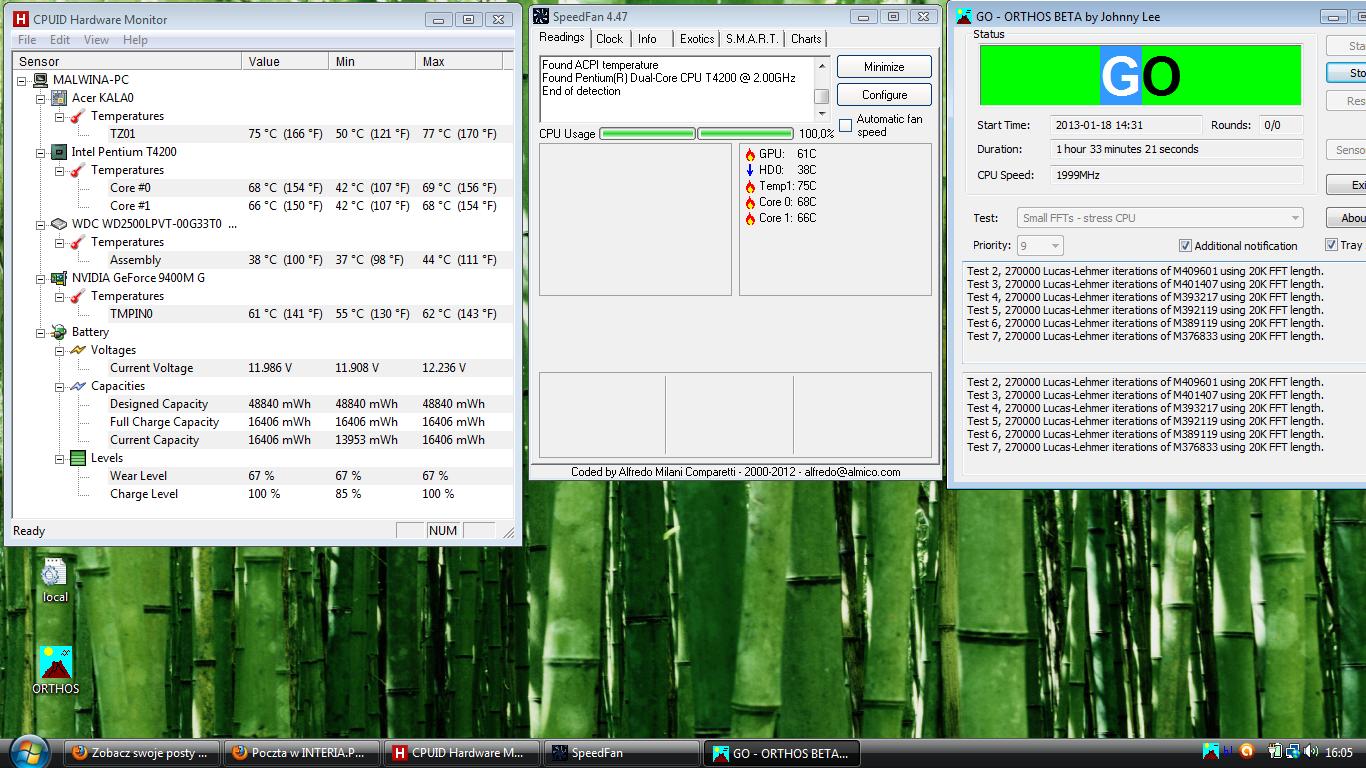Image resolution: width=1366 pixels, height=768 pixels.
Task: Switch to the Charts tab in SpeedFan
Action: point(806,39)
